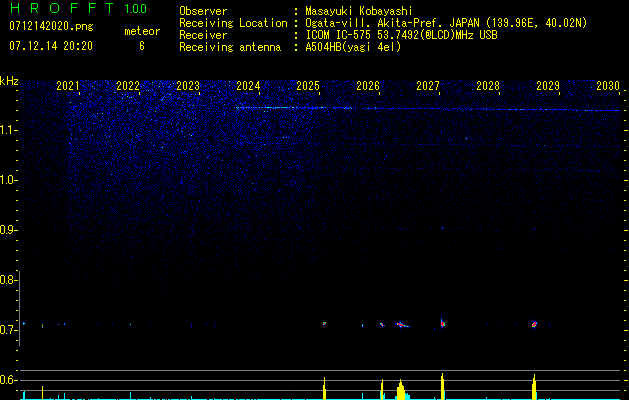Select the 2026 time axis label
Screen dimensions: 629x400
[x=368, y=86]
